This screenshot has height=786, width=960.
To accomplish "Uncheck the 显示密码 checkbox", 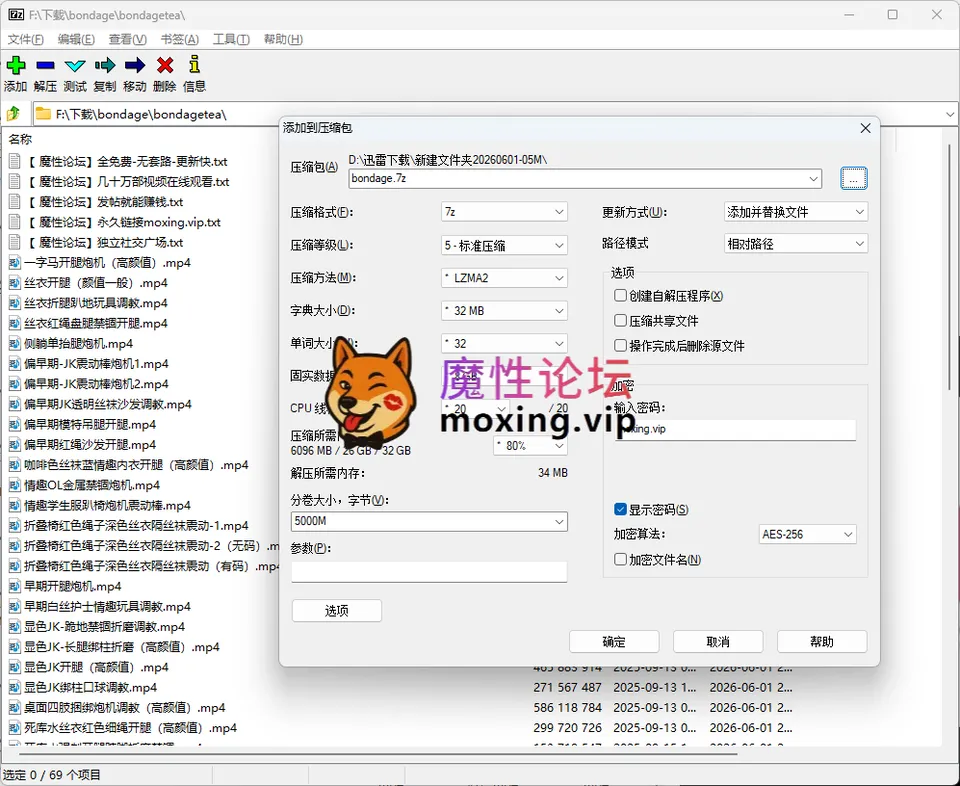I will [620, 509].
